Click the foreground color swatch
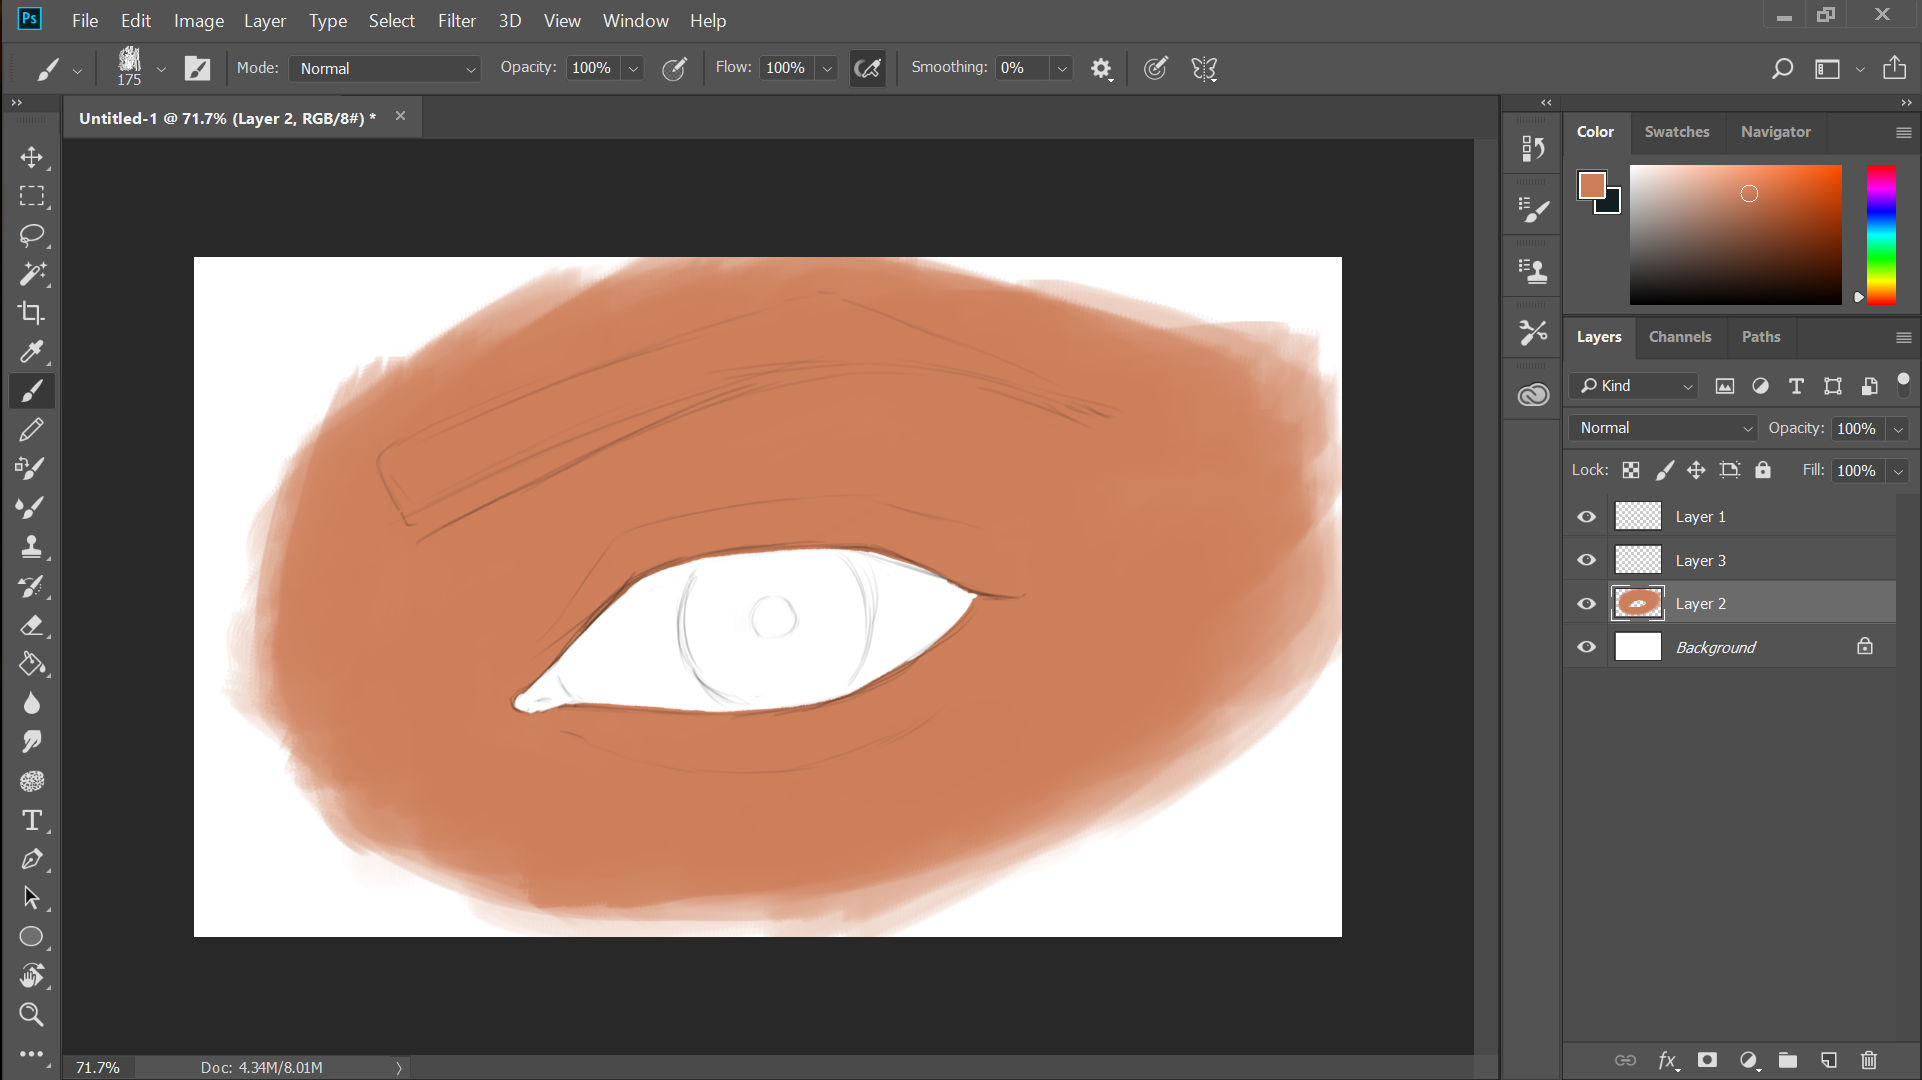This screenshot has width=1922, height=1080. (x=1592, y=185)
